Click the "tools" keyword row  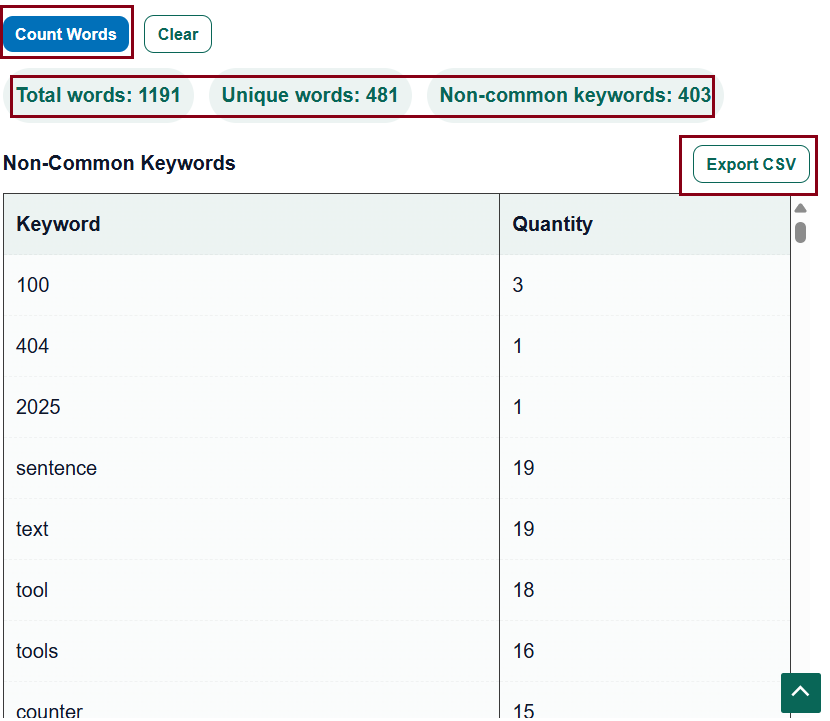click(37, 651)
